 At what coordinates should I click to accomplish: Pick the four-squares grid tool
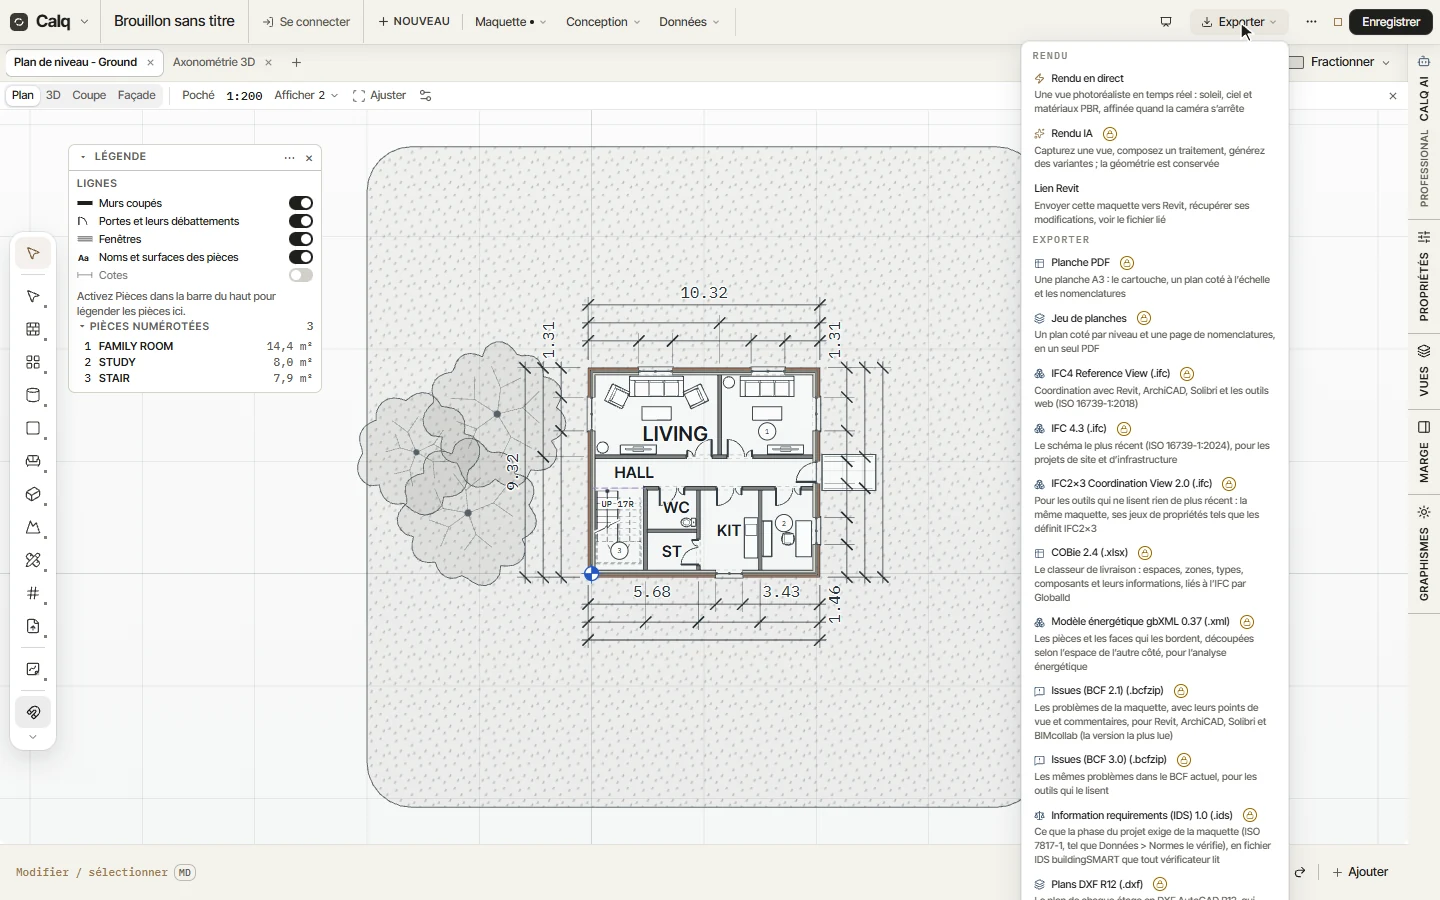[x=33, y=363]
